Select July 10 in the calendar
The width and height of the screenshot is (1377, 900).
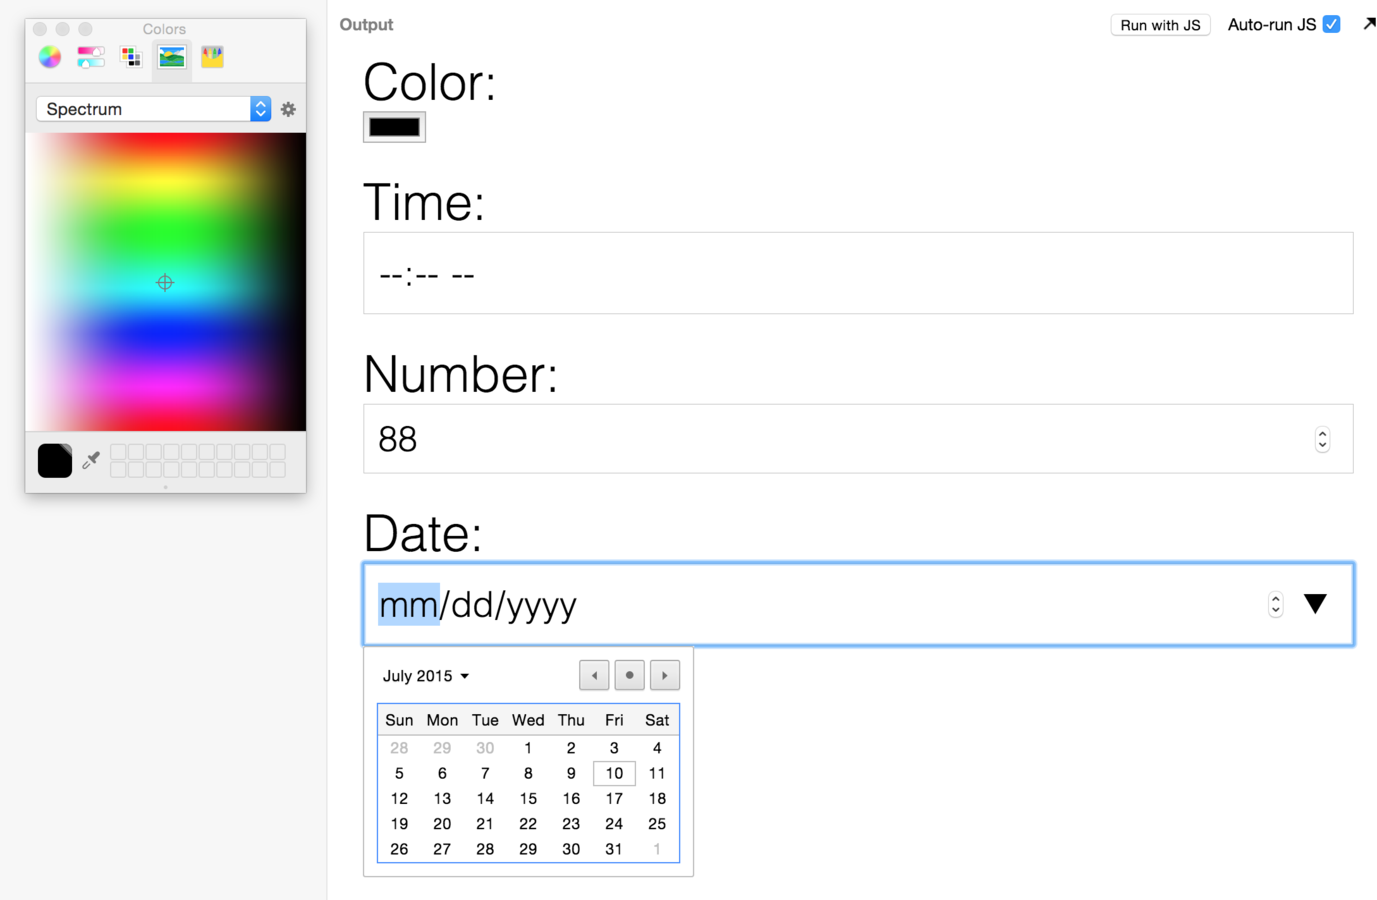coord(614,773)
